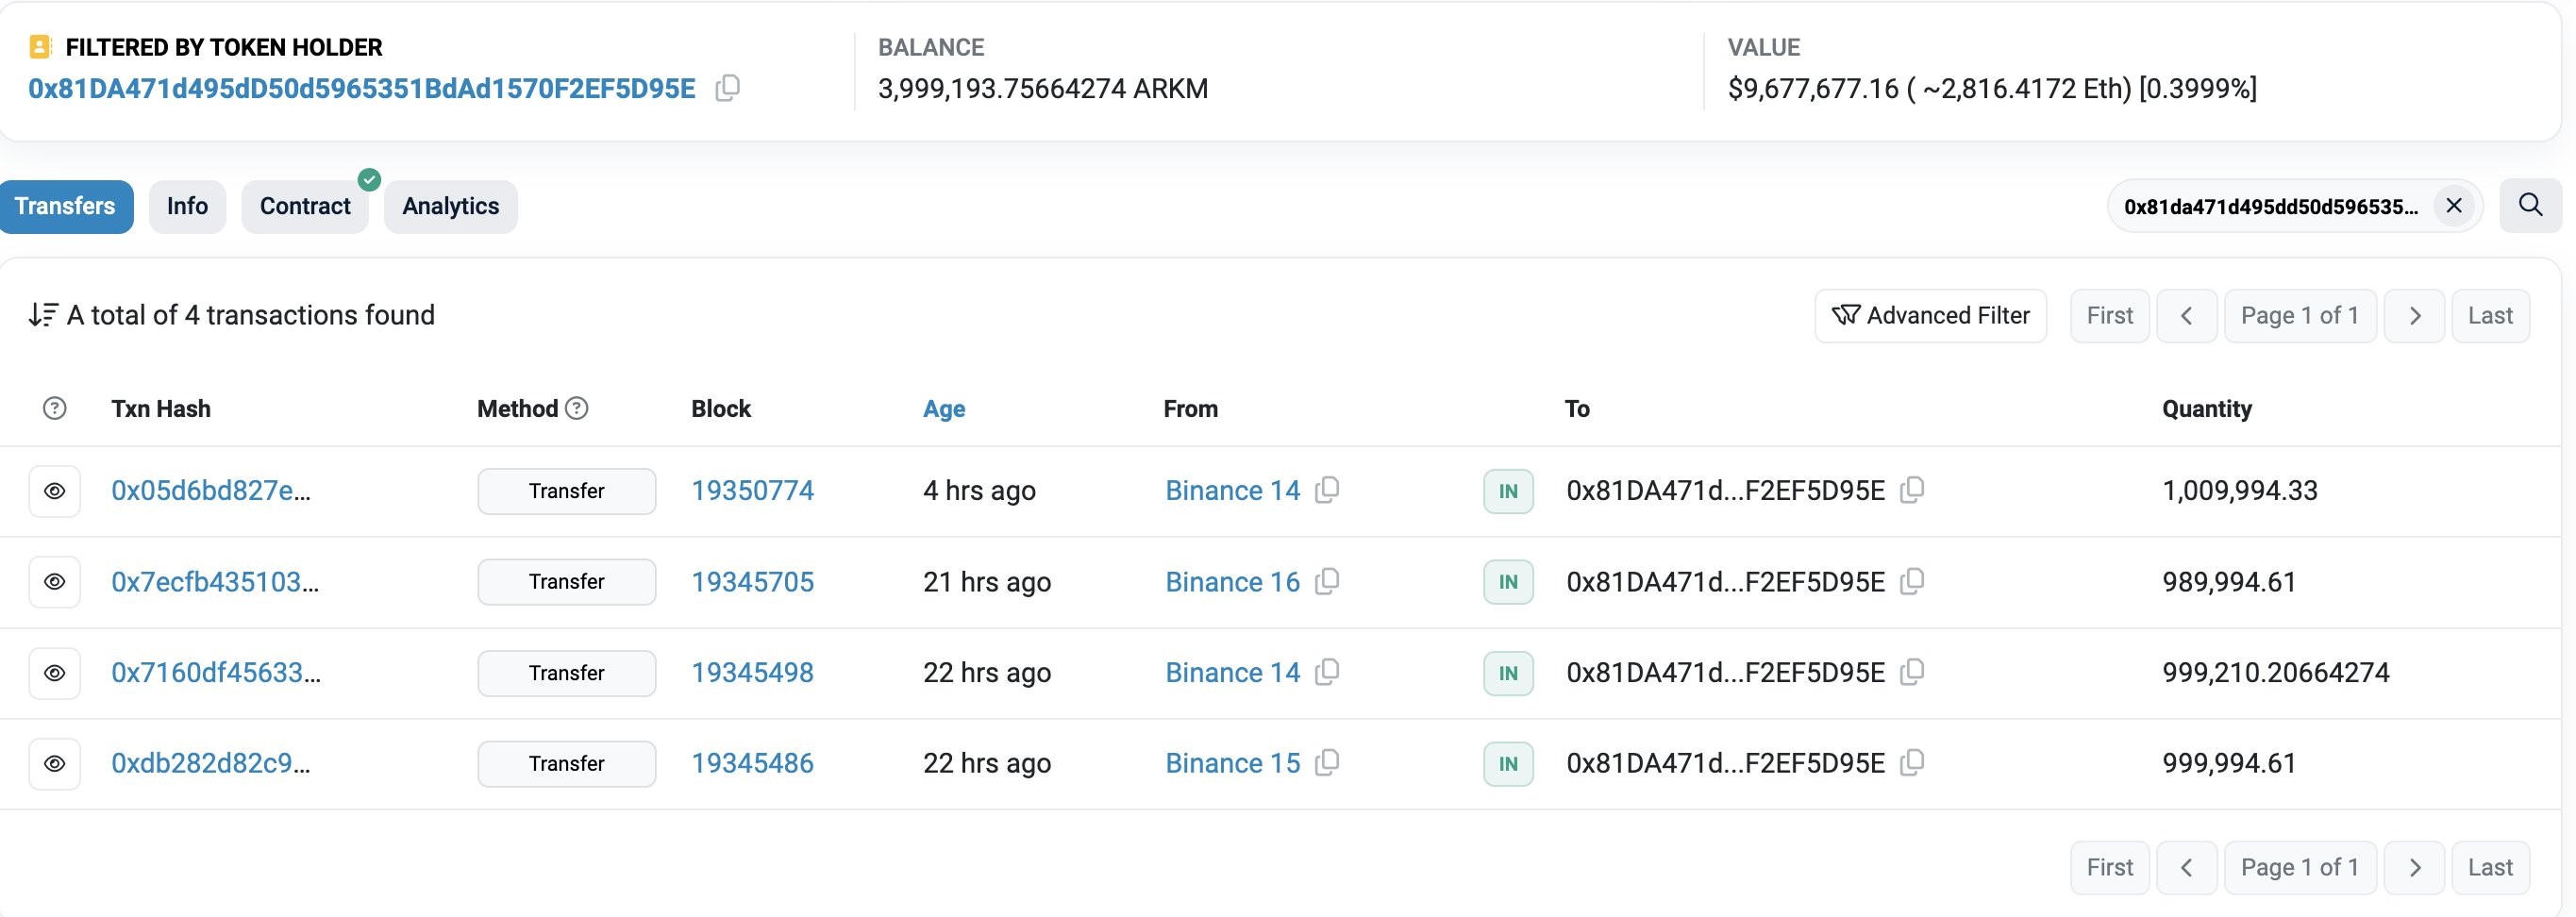Open the Method column help tooltip
The height and width of the screenshot is (917, 2576).
pos(577,408)
